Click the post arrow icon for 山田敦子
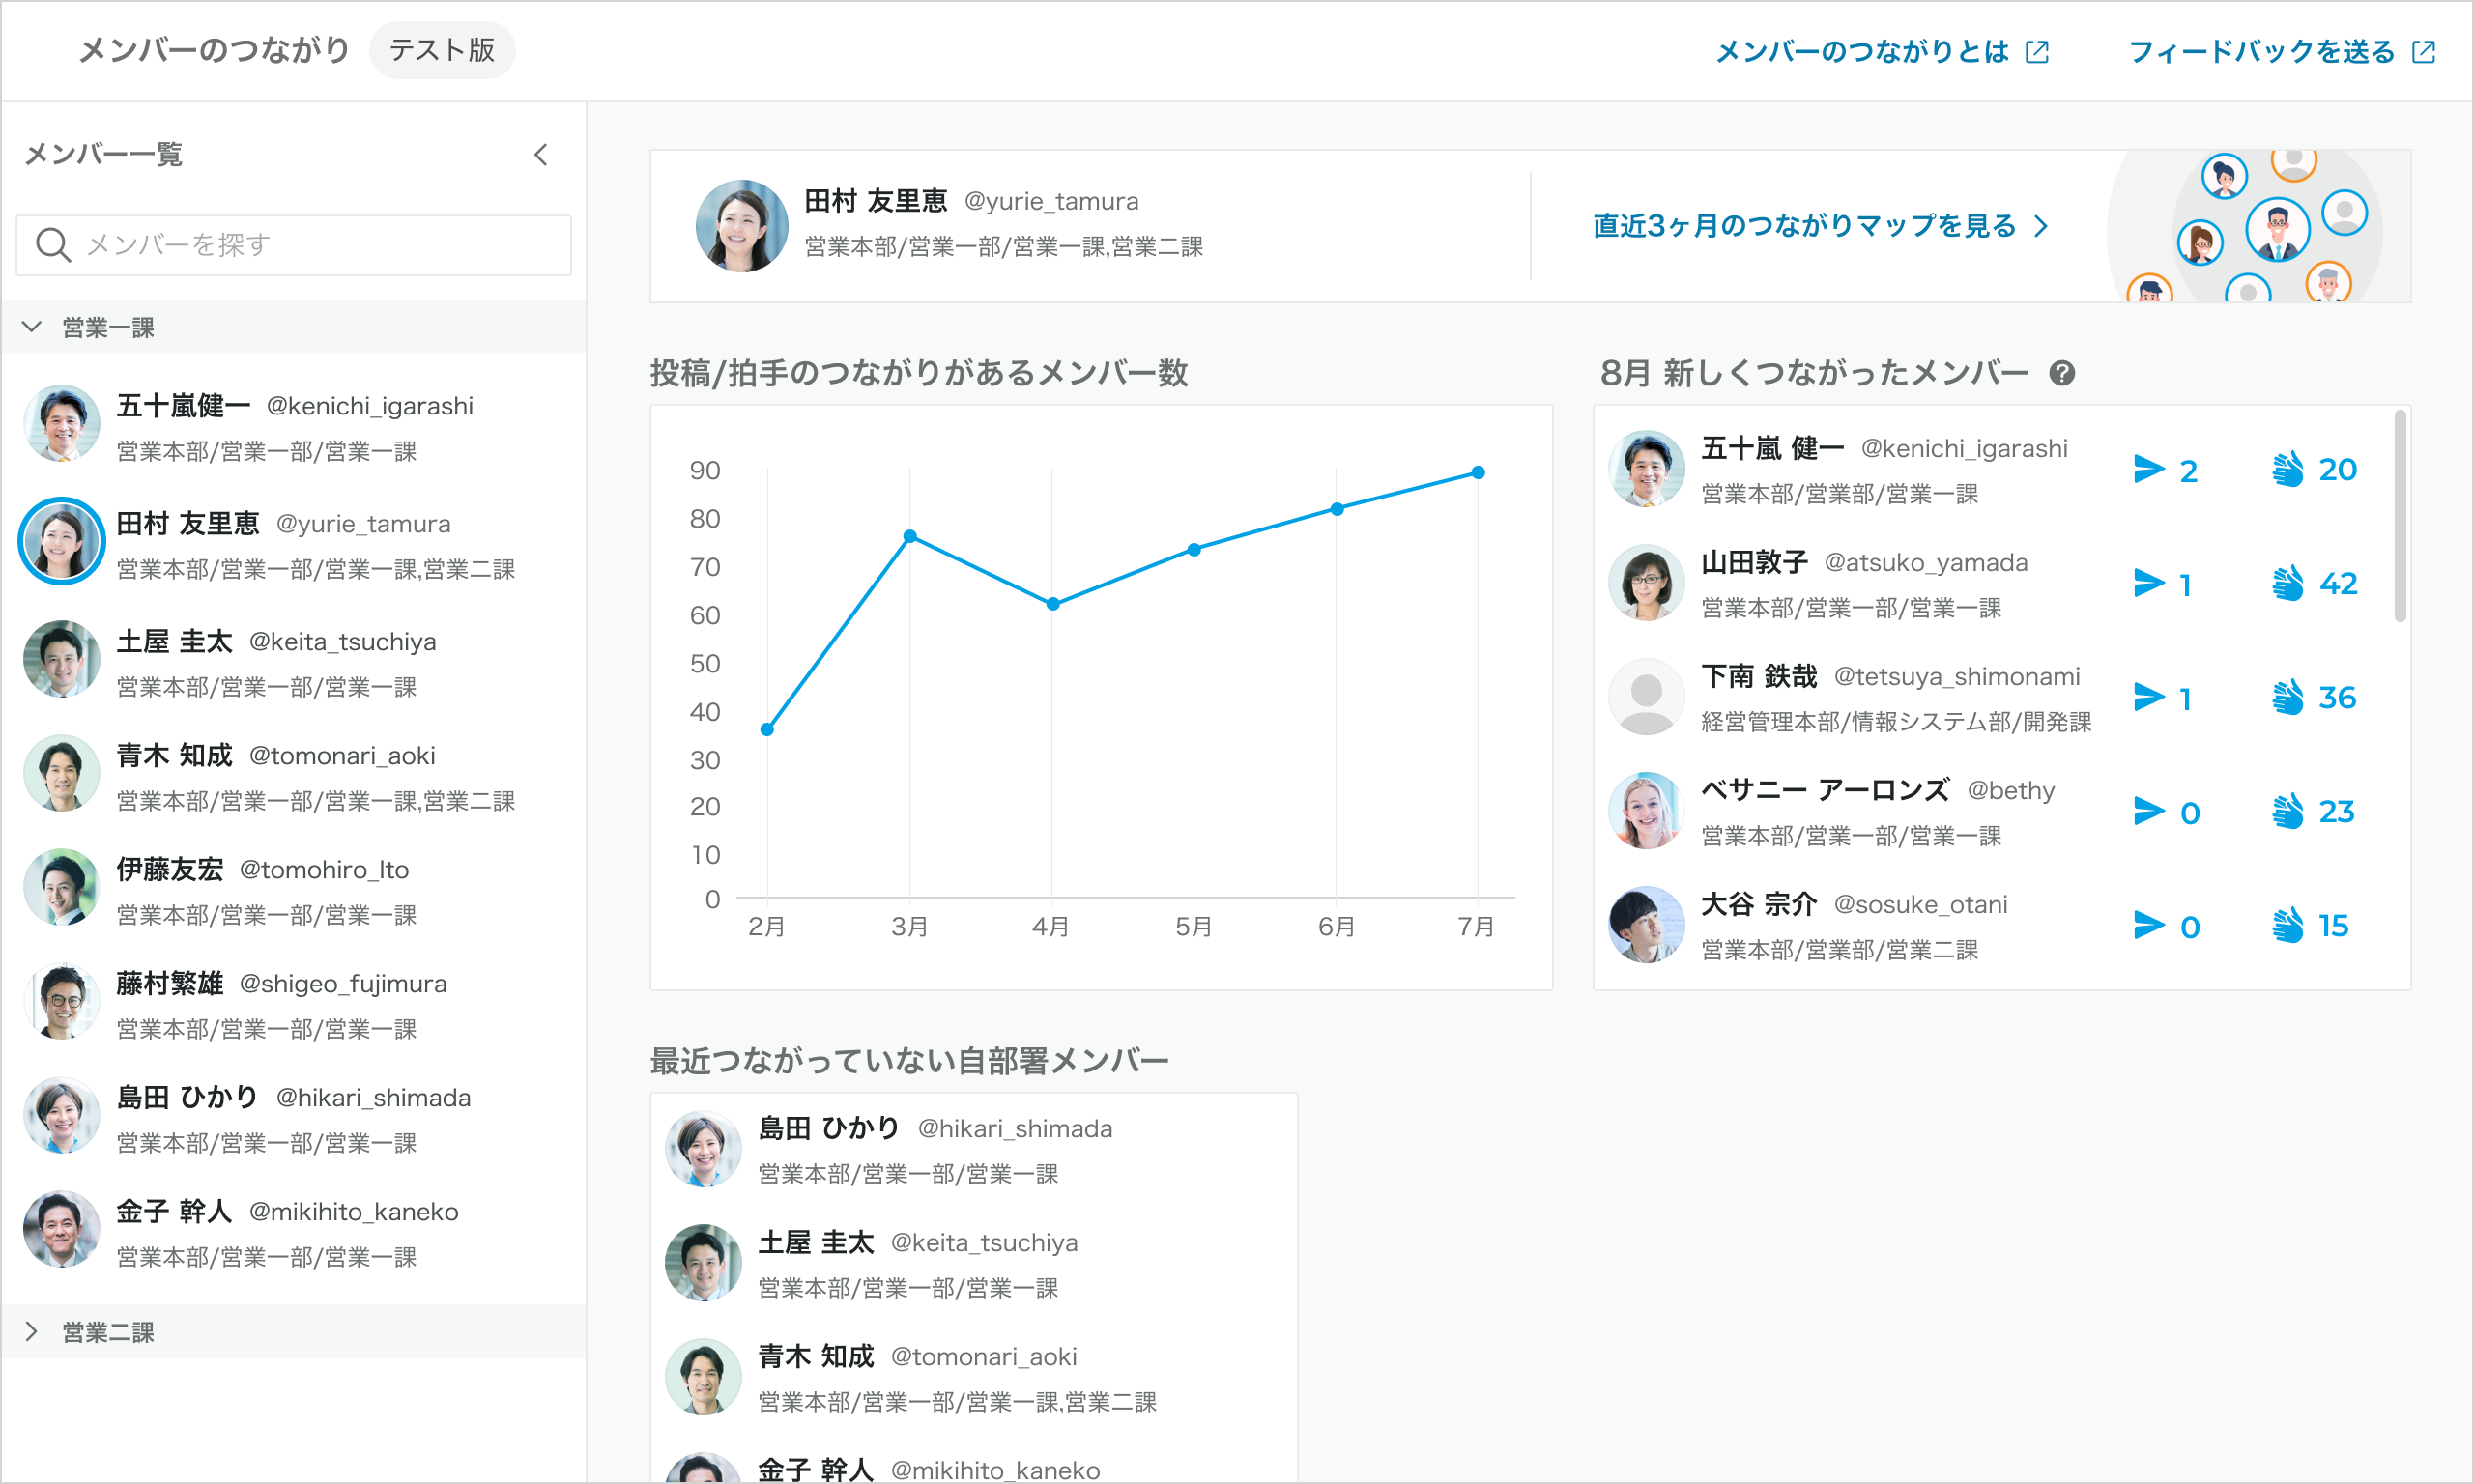 [2148, 583]
